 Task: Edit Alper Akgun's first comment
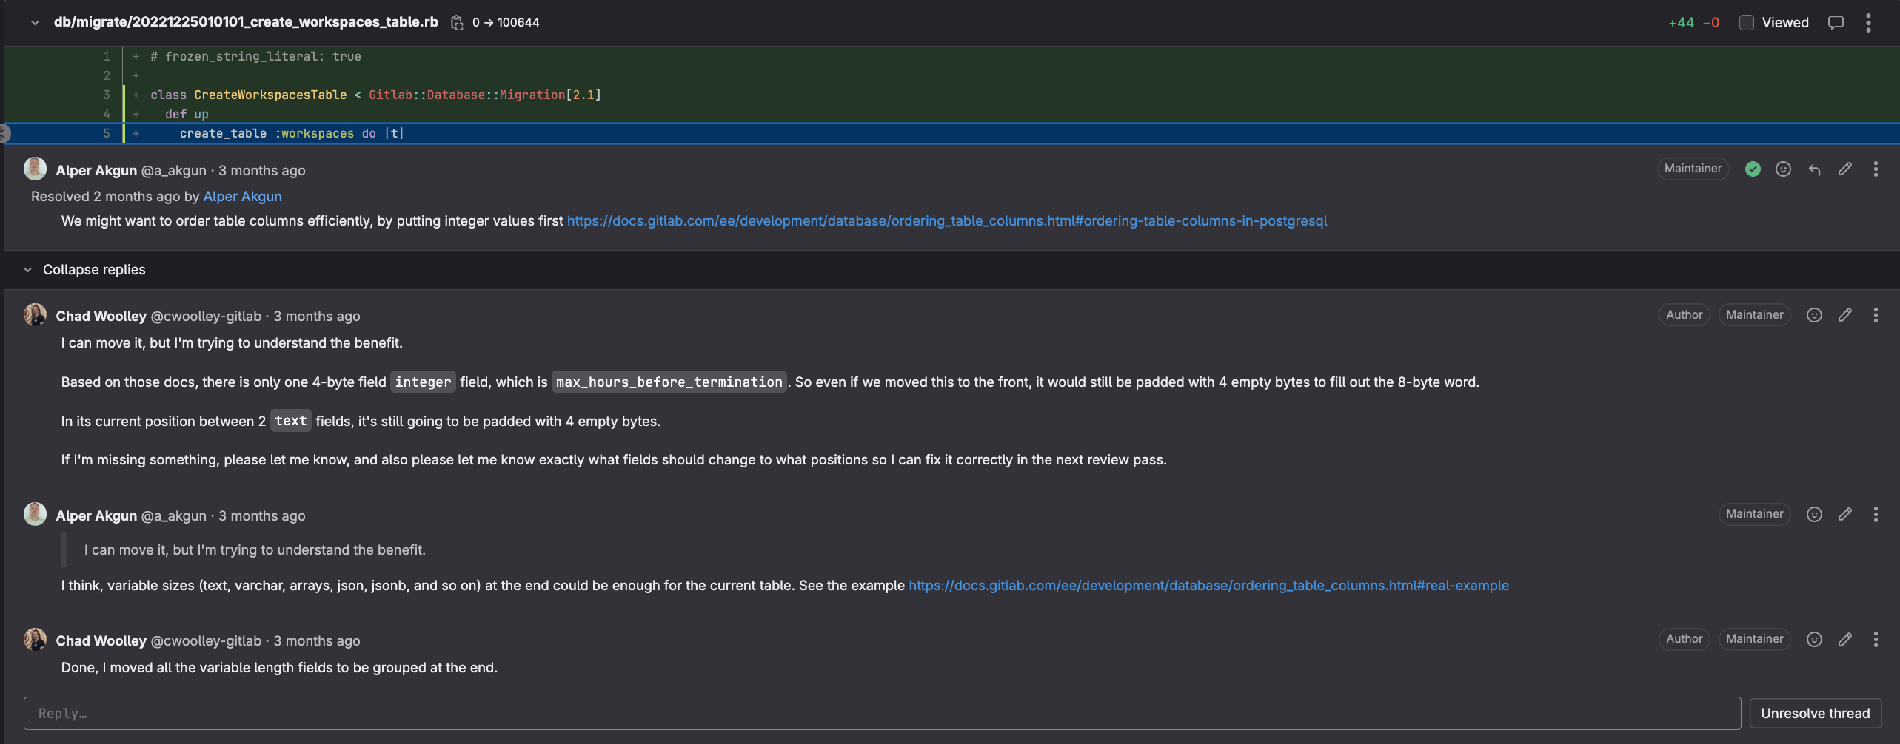tap(1845, 170)
